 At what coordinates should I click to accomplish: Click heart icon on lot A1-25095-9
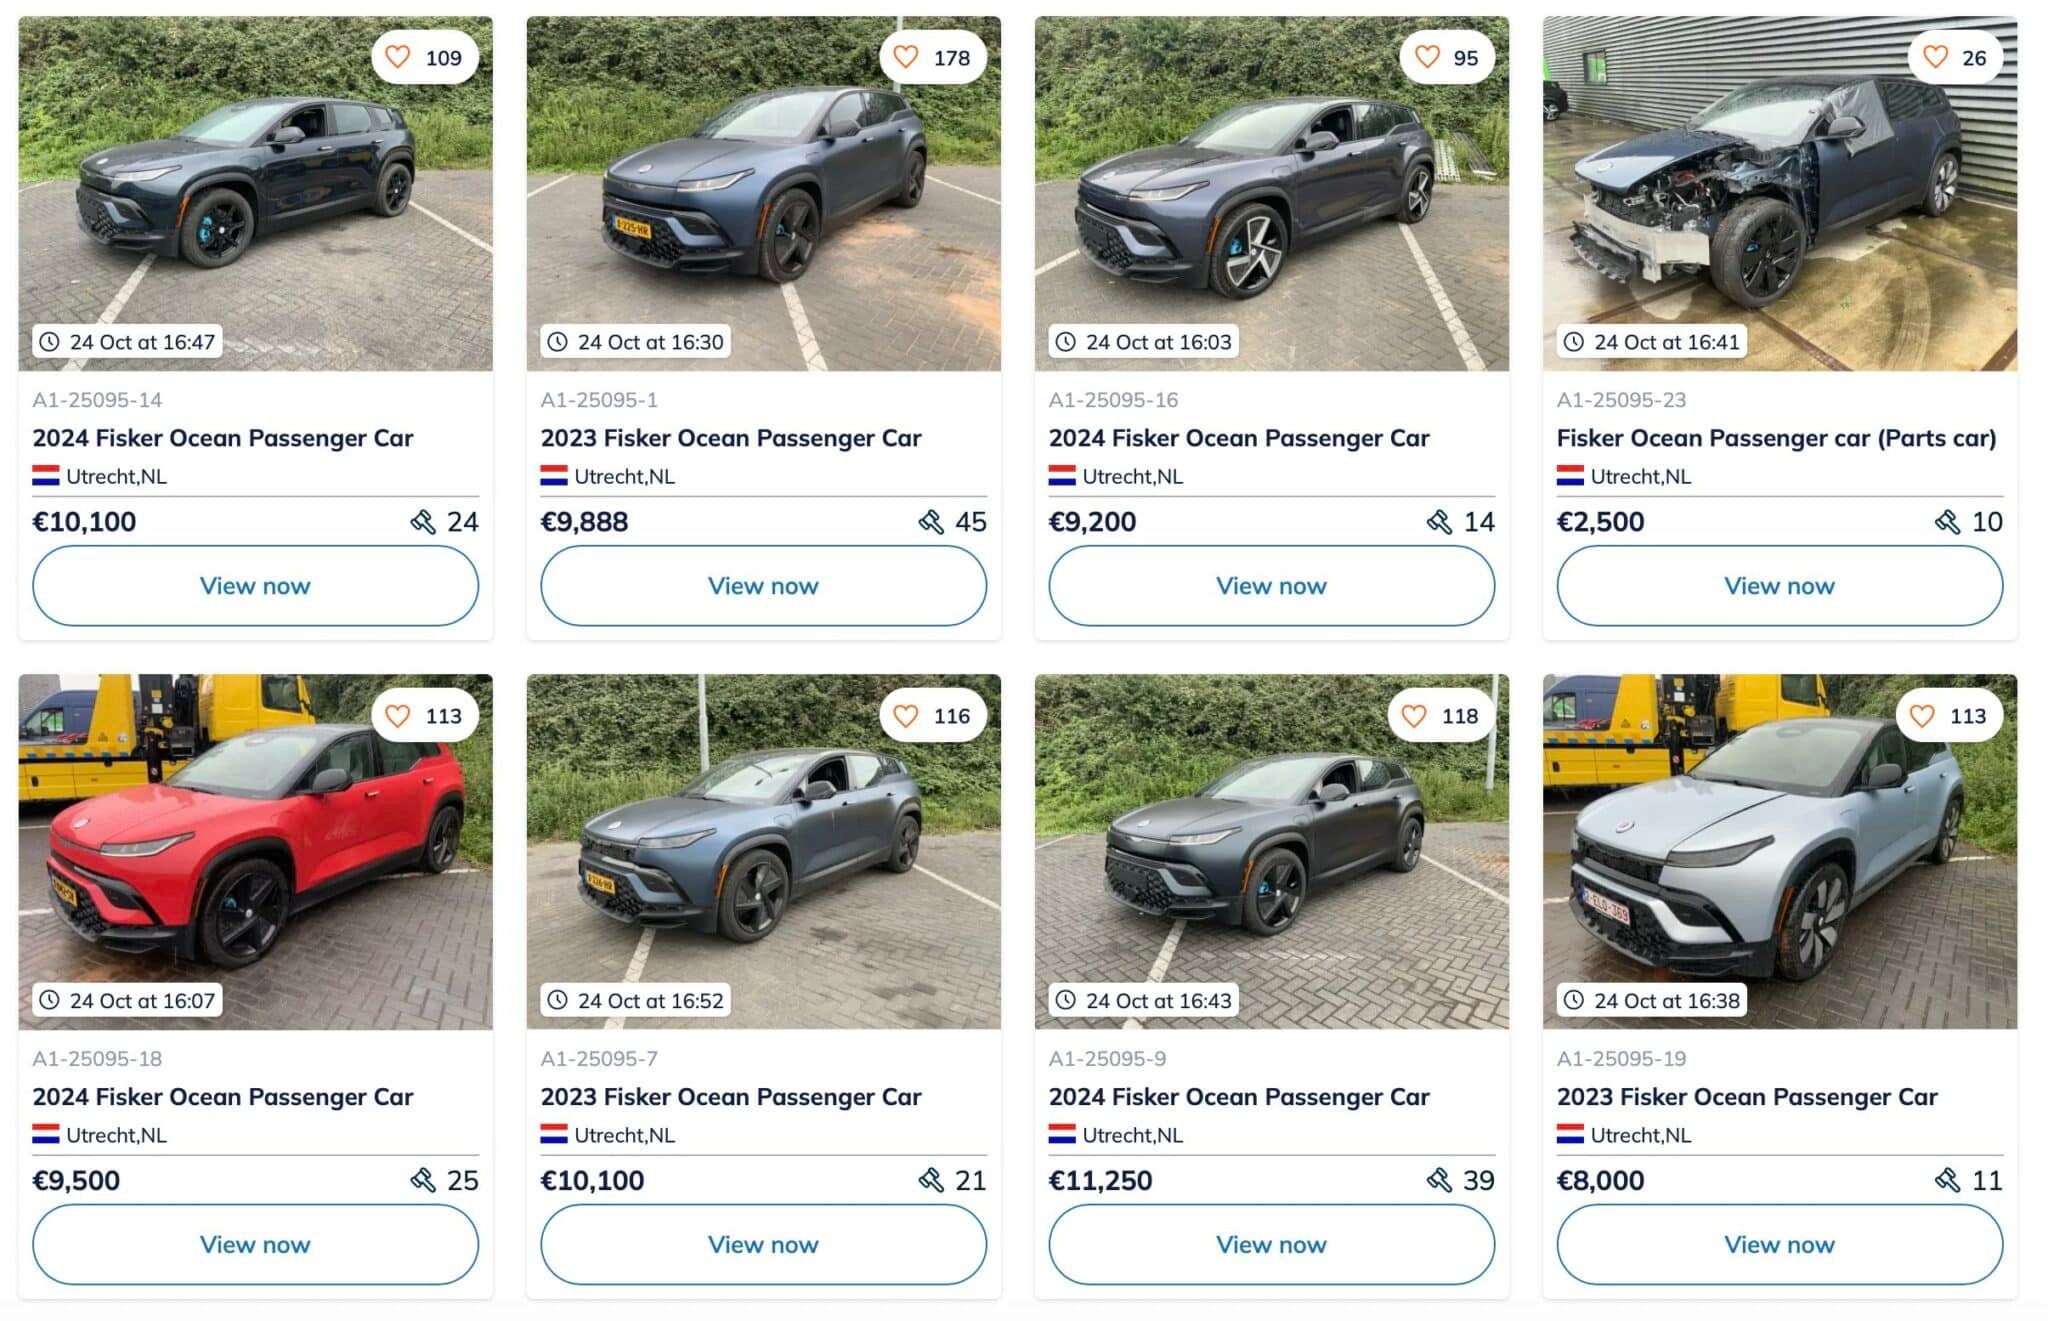pos(1414,716)
